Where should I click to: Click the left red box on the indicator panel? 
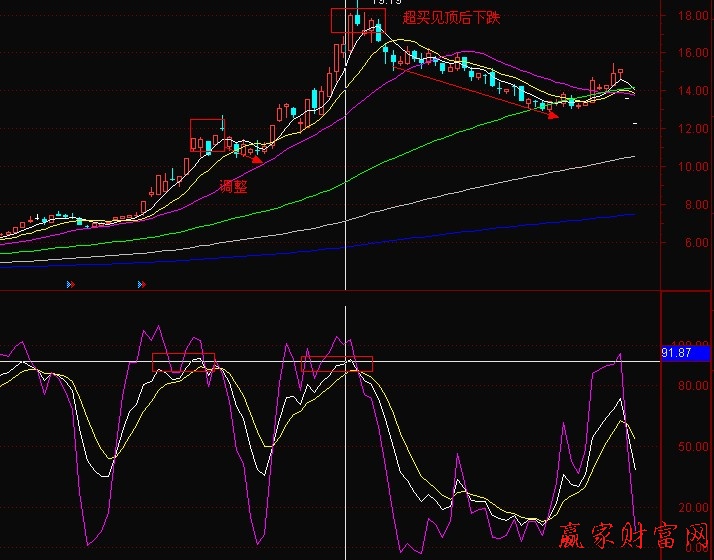click(x=183, y=362)
